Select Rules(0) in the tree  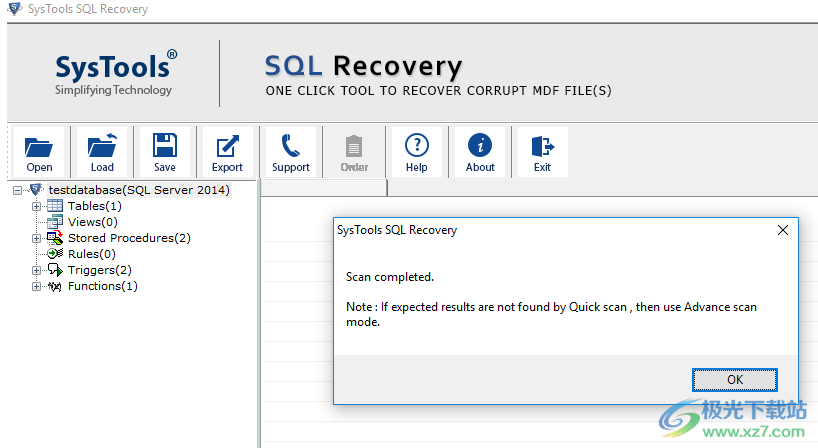pos(92,254)
